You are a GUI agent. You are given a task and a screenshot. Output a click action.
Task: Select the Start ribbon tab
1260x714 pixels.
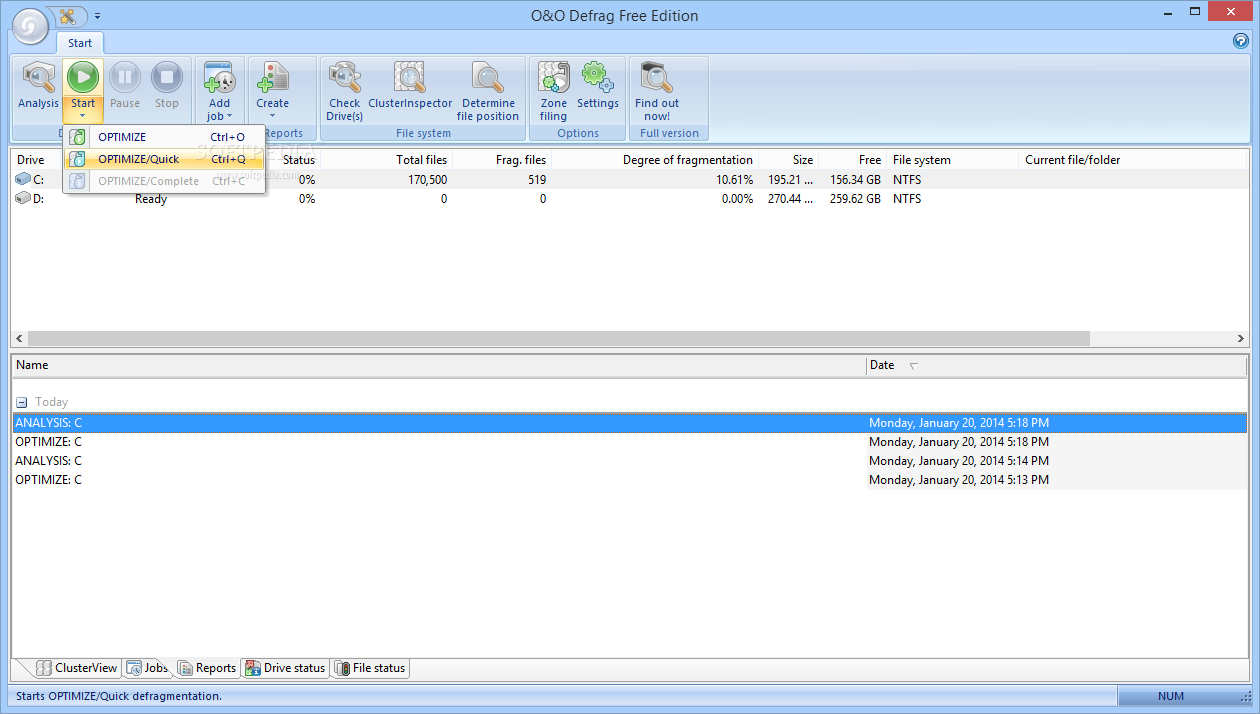click(80, 43)
